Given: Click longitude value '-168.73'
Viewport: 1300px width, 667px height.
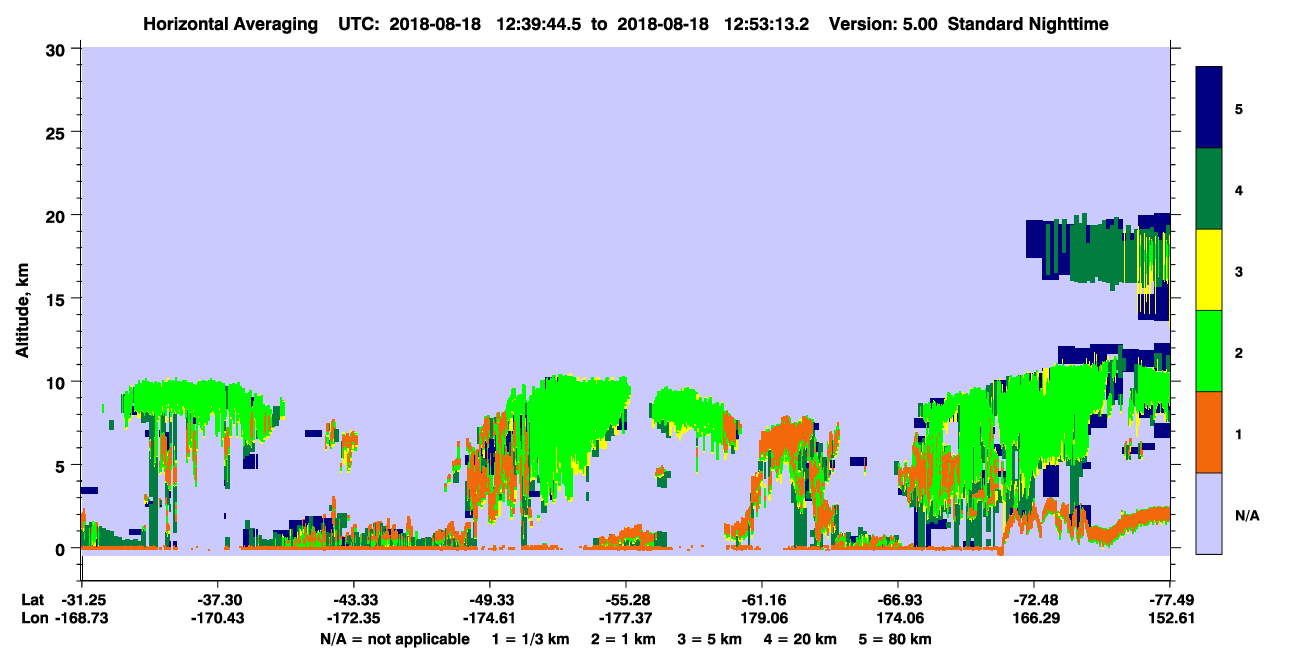Looking at the screenshot, I should 81,619.
